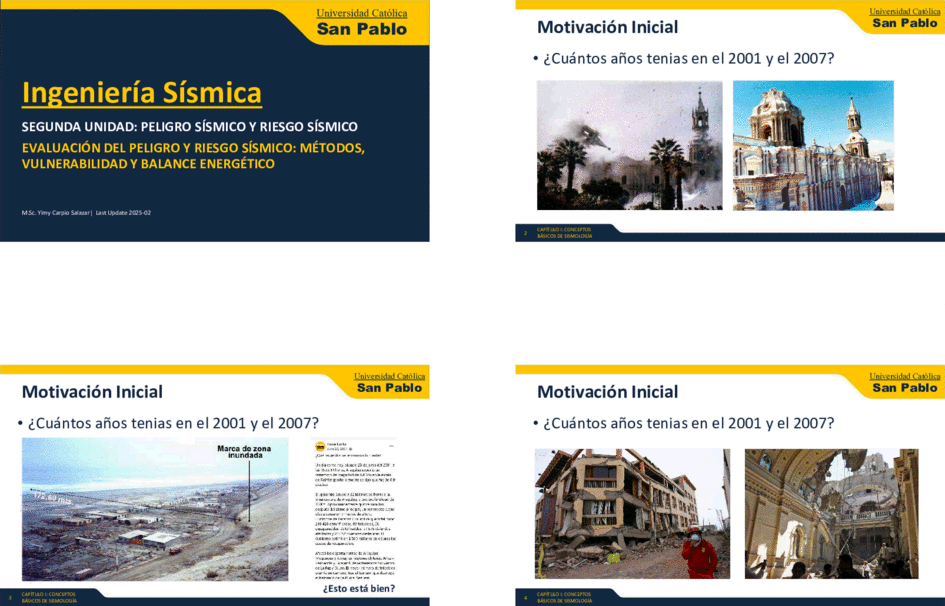Viewport: 945px width, 606px height.
Task: Click the profile avatar icon in the post screenshot
Action: (x=320, y=446)
